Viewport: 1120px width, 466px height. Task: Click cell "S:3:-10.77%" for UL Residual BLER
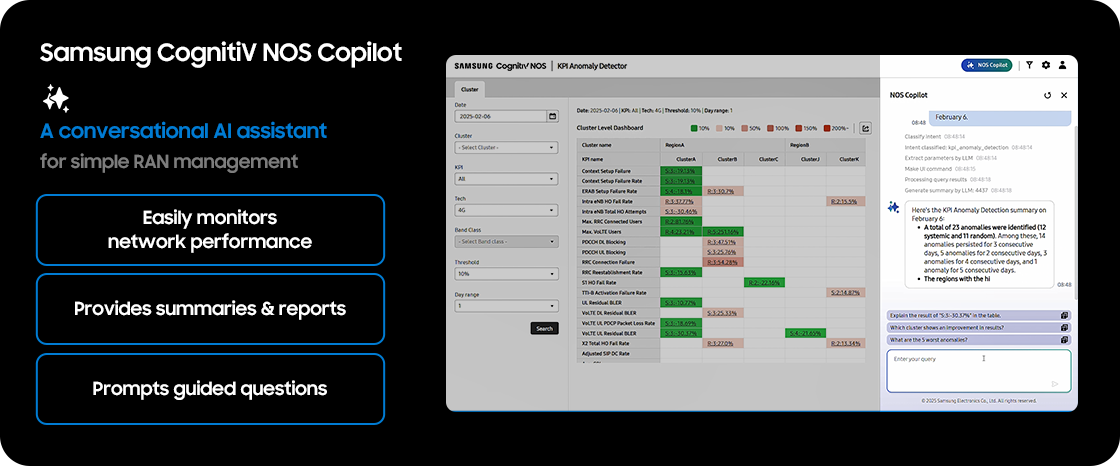point(681,302)
